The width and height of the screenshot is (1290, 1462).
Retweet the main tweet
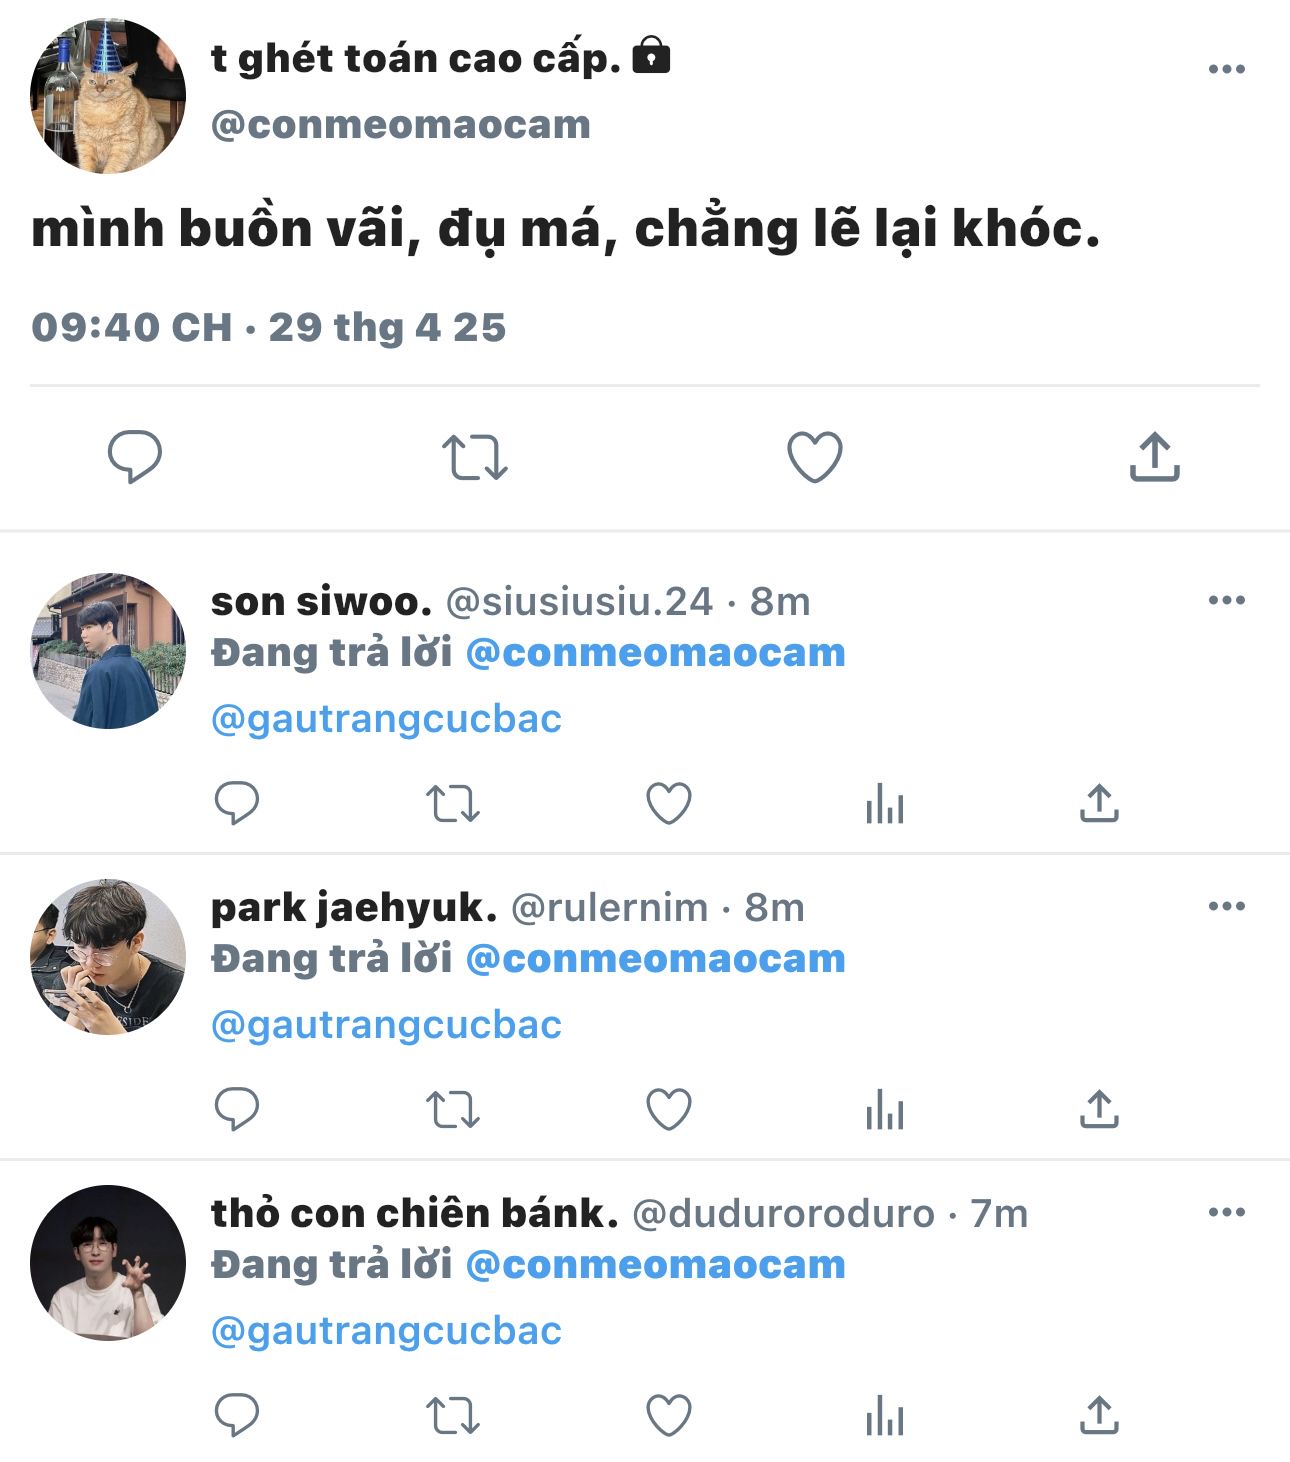(x=474, y=457)
